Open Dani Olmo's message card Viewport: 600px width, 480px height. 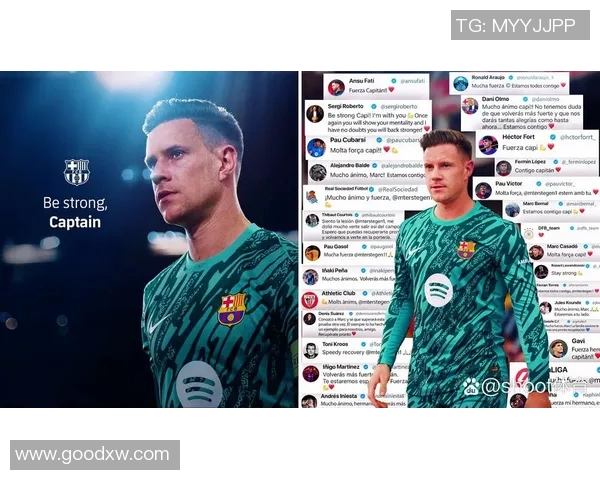522,113
